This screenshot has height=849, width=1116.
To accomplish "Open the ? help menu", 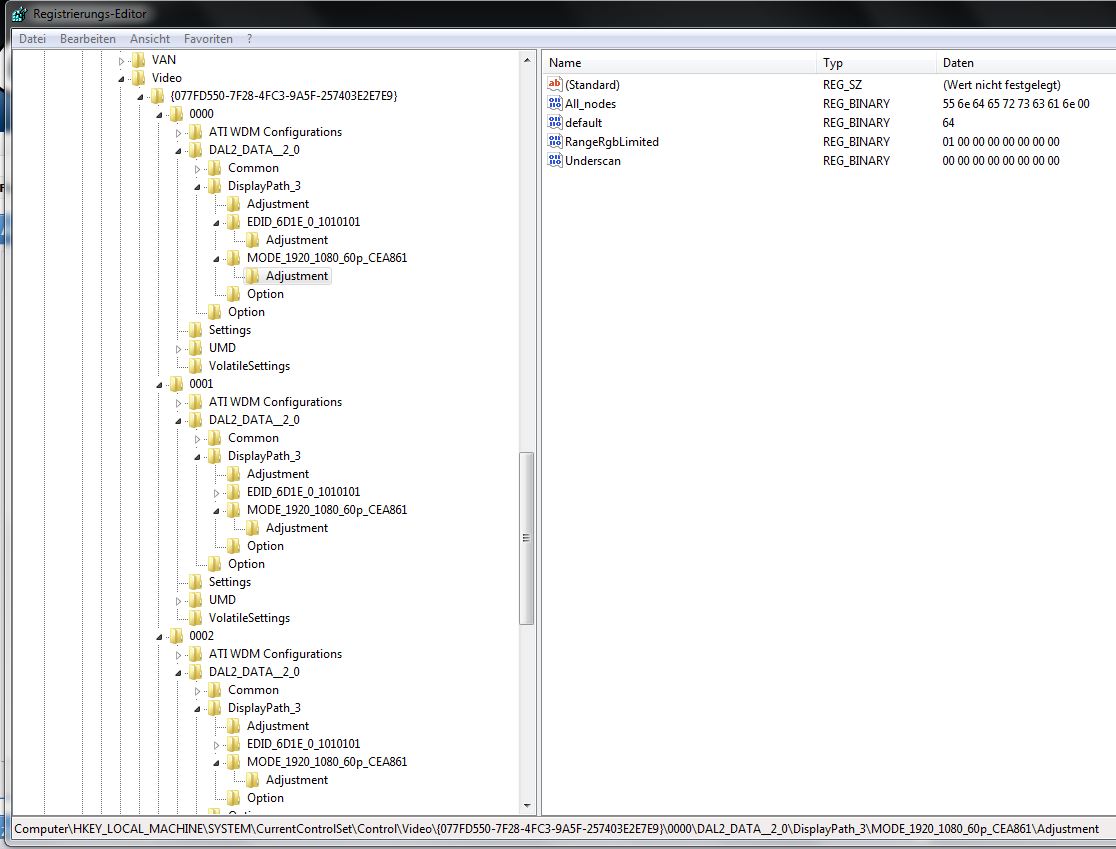I will pyautogui.click(x=249, y=39).
